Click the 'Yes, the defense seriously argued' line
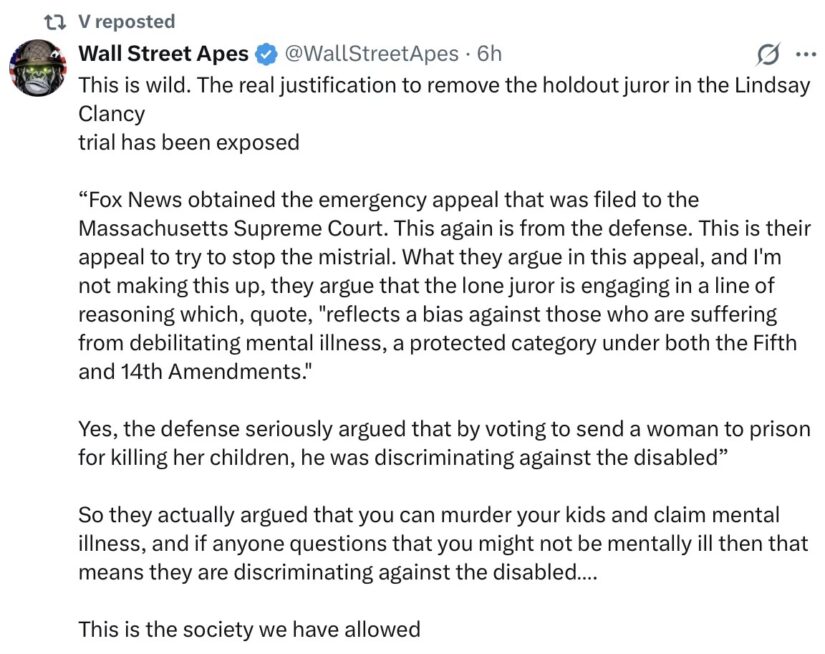 pos(444,429)
